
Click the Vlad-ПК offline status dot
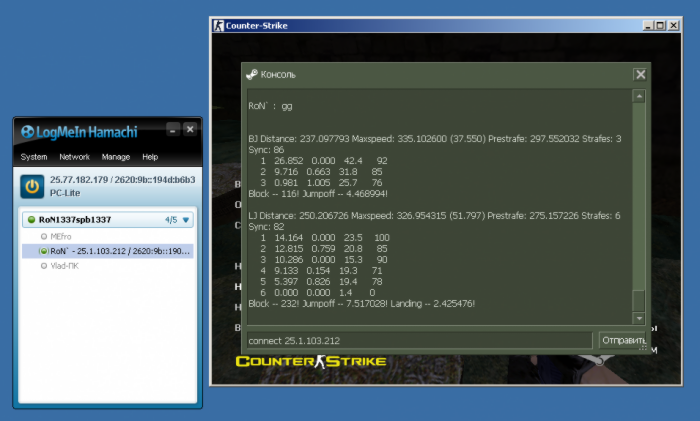click(43, 266)
